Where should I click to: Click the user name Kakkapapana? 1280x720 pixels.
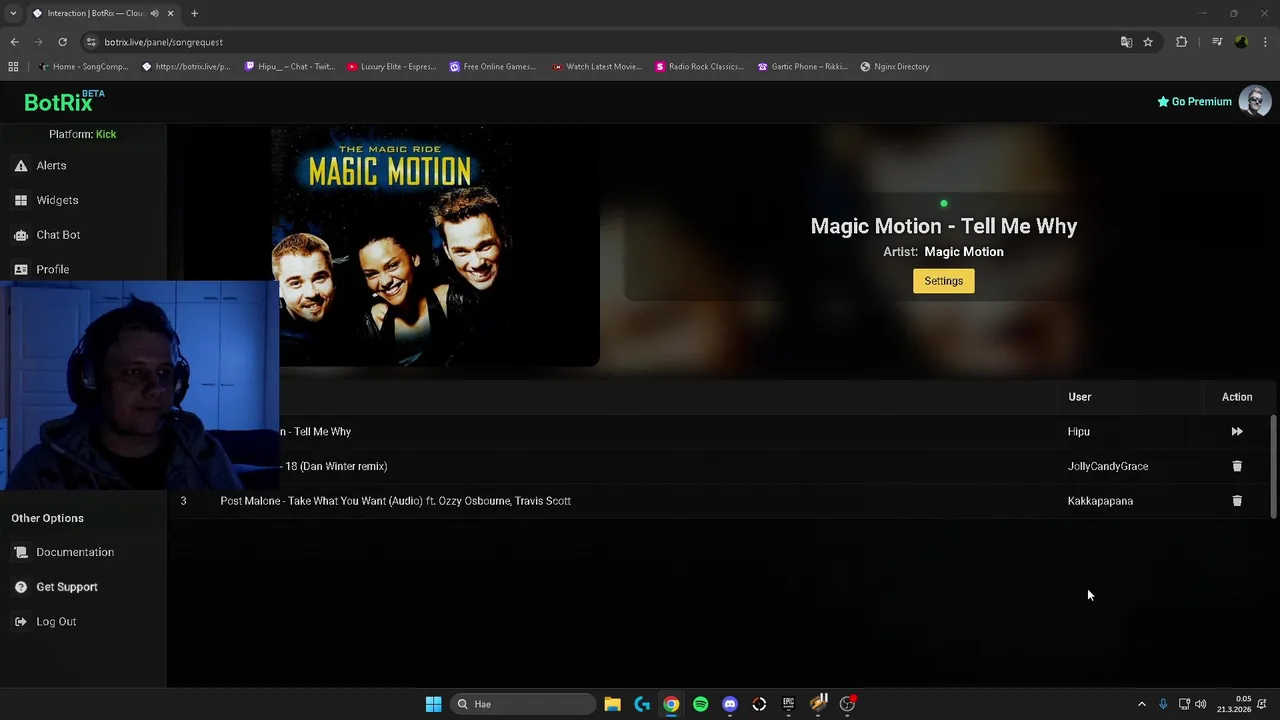coord(1100,501)
